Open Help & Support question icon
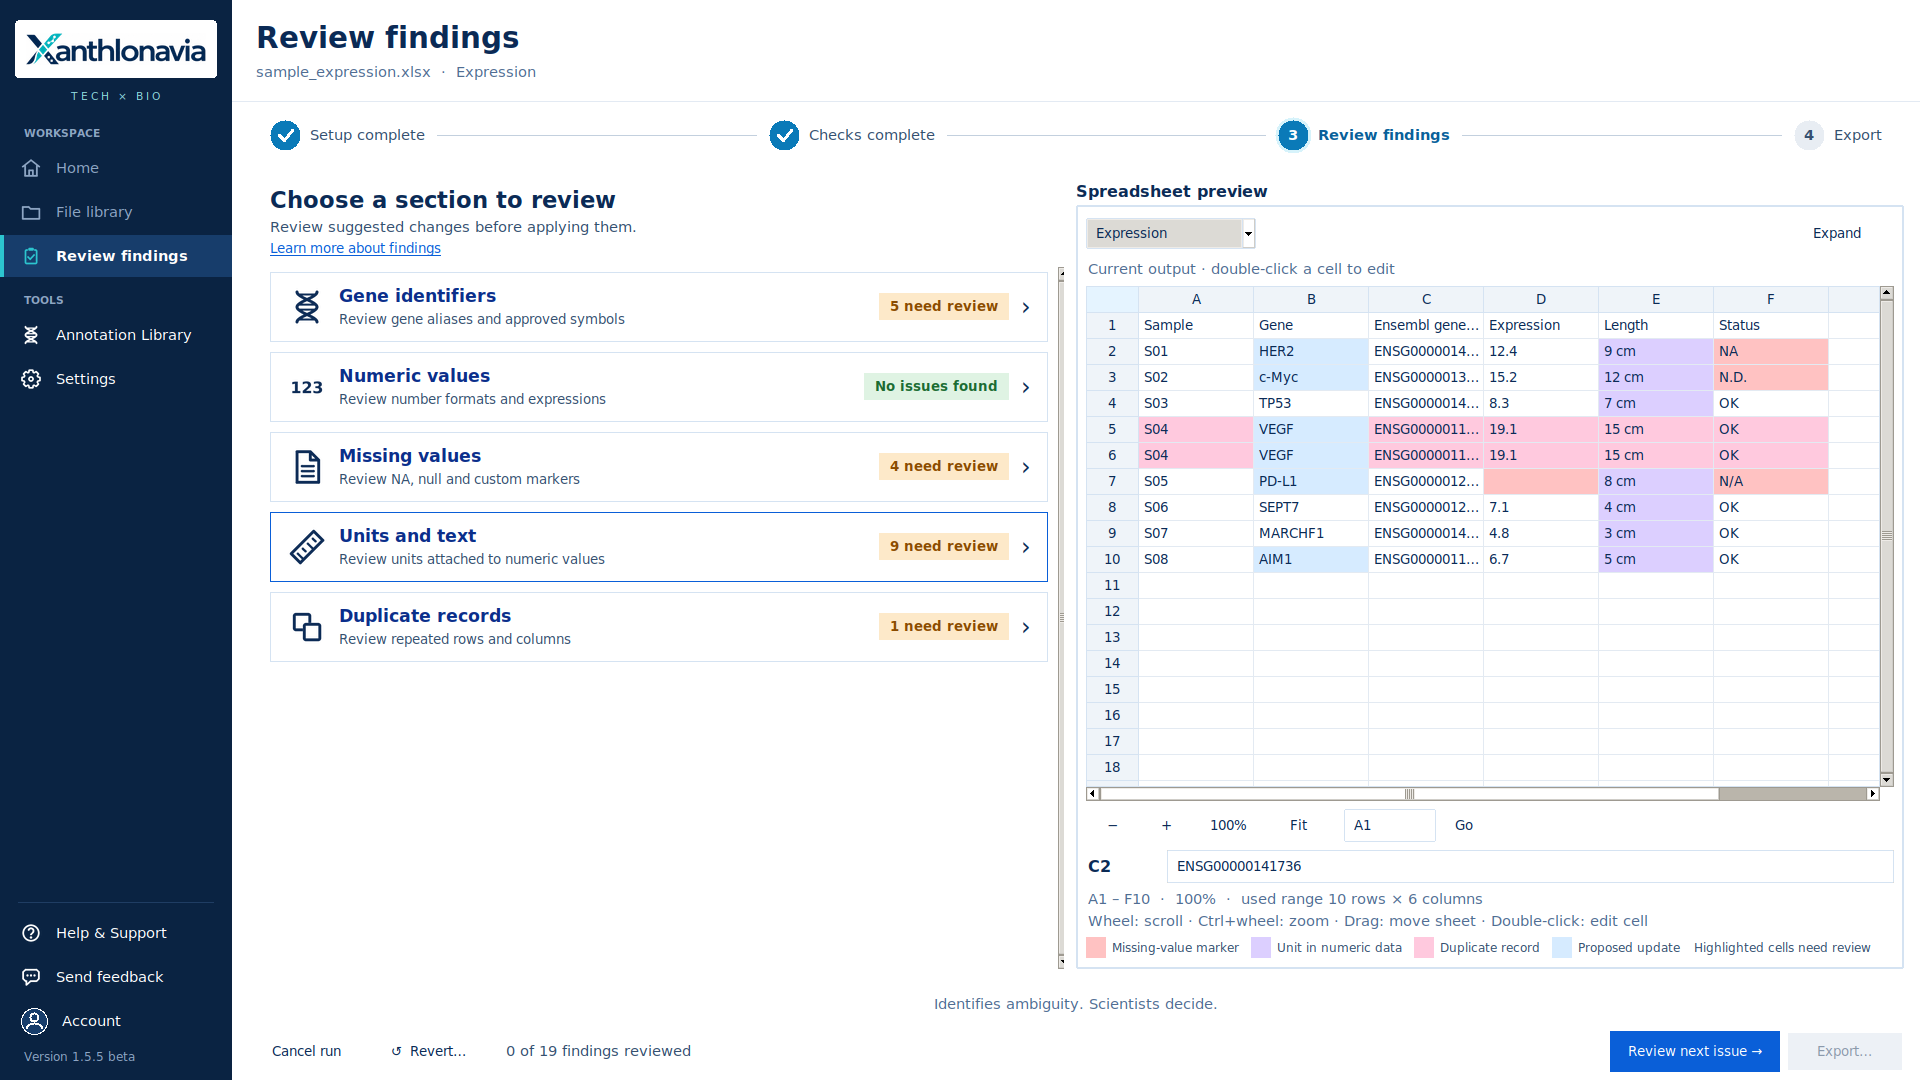Screen dimensions: 1920x1080 coord(31,933)
